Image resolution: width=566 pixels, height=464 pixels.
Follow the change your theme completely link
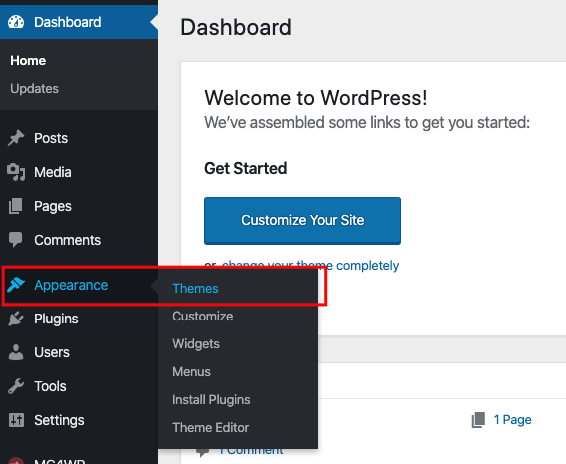[310, 266]
